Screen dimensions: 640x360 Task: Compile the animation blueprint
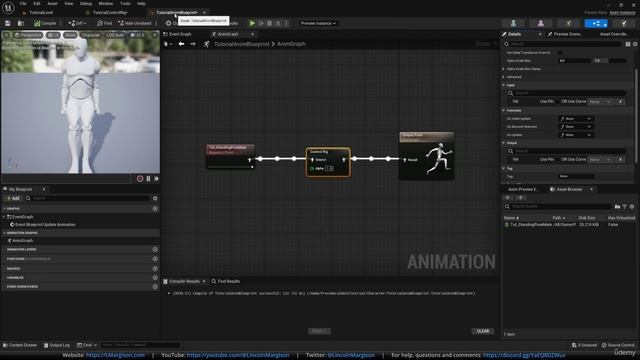(x=45, y=23)
